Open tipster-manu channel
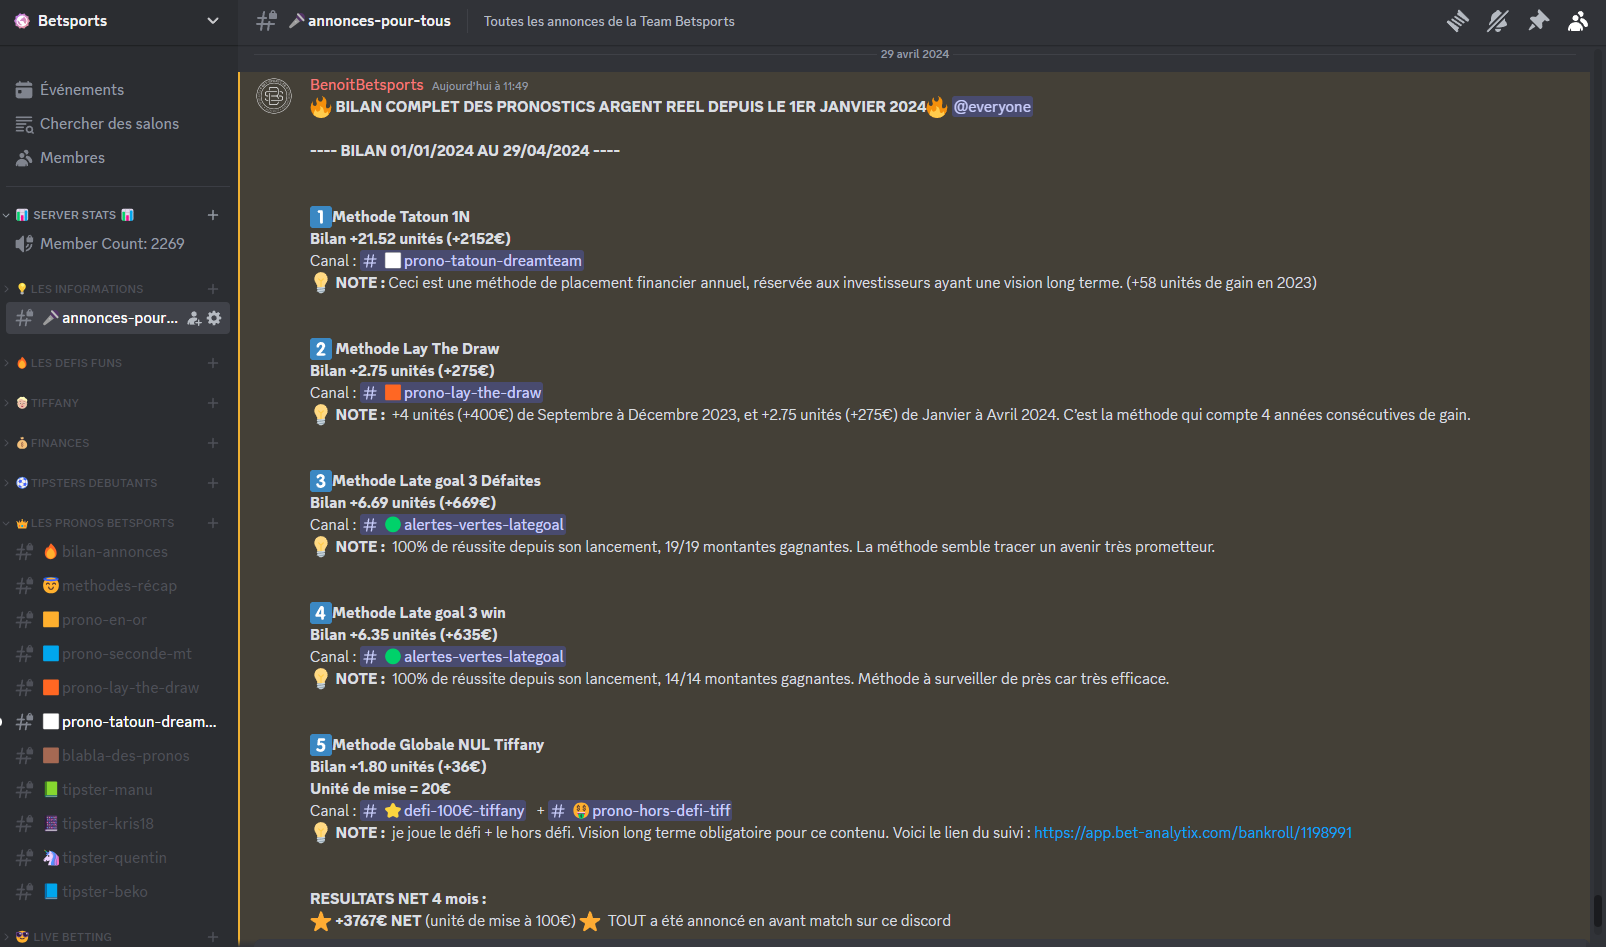The width and height of the screenshot is (1606, 947). tap(119, 790)
